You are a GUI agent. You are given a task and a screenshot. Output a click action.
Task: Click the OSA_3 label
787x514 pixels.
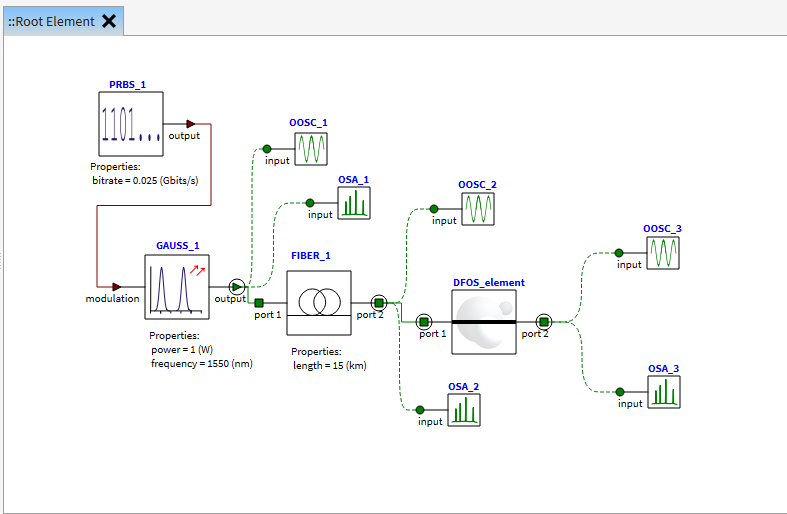(664, 368)
